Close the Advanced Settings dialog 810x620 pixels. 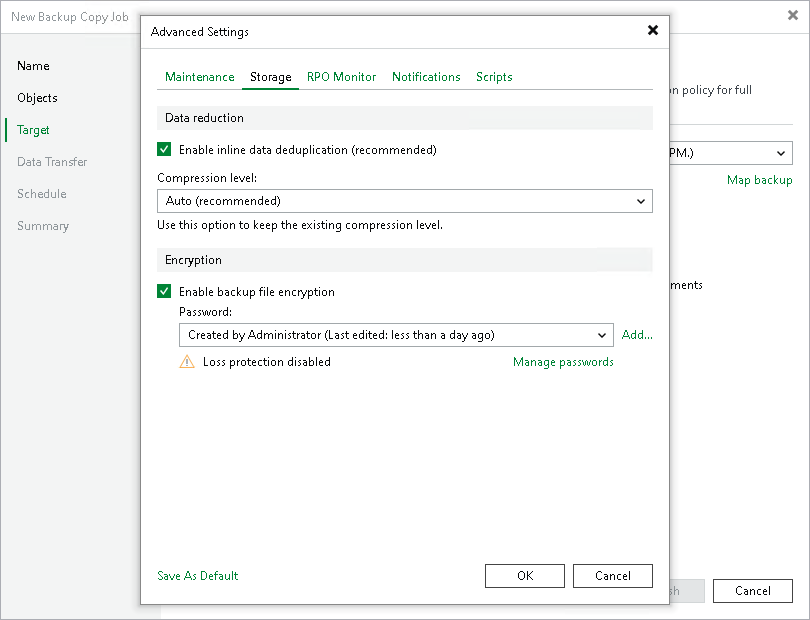(653, 30)
